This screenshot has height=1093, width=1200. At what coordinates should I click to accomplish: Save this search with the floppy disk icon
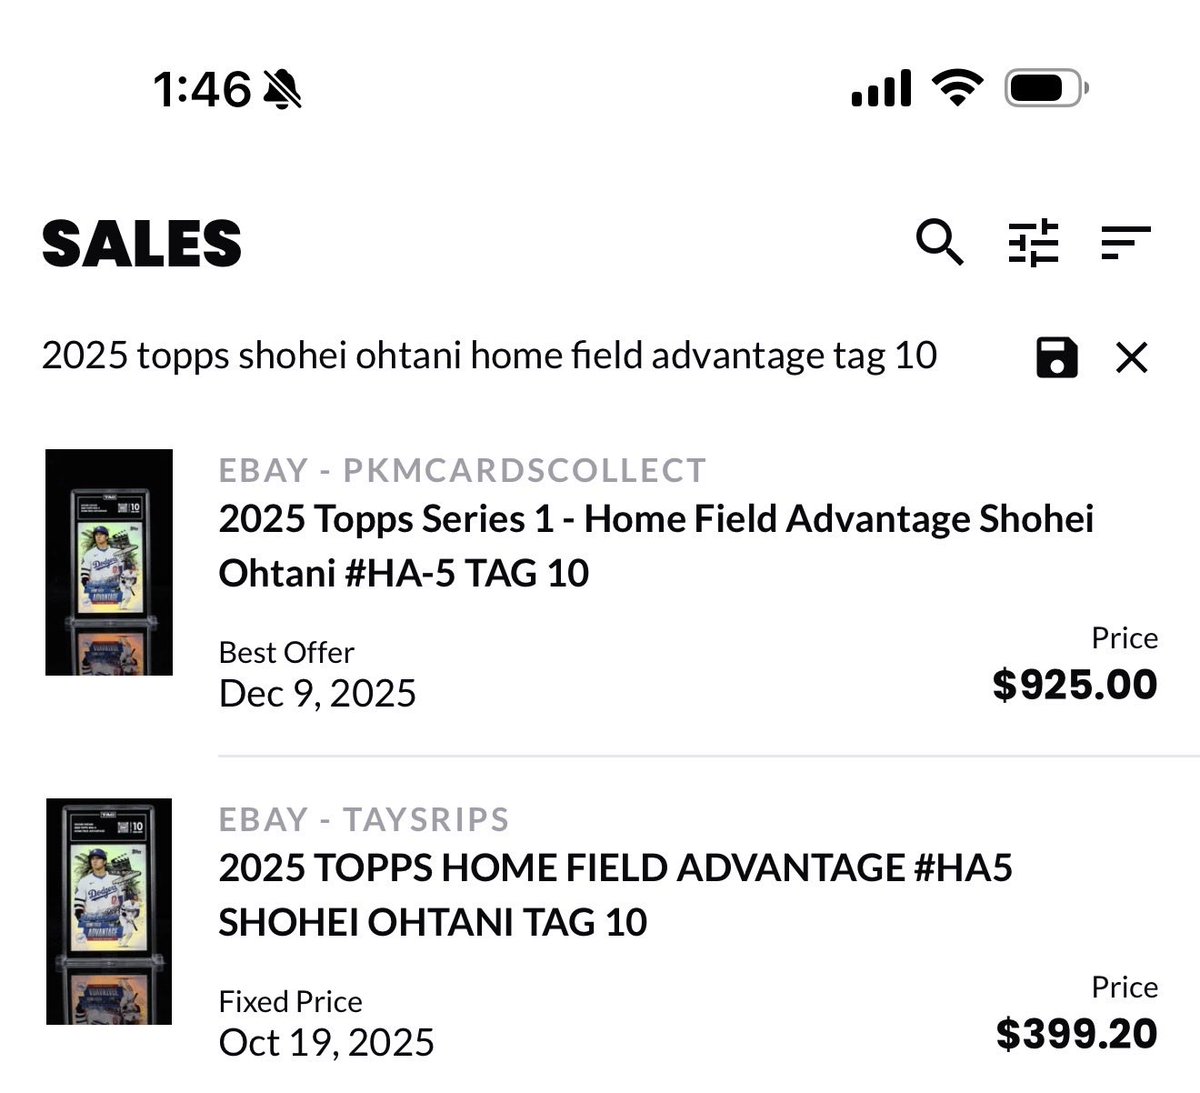point(1057,357)
